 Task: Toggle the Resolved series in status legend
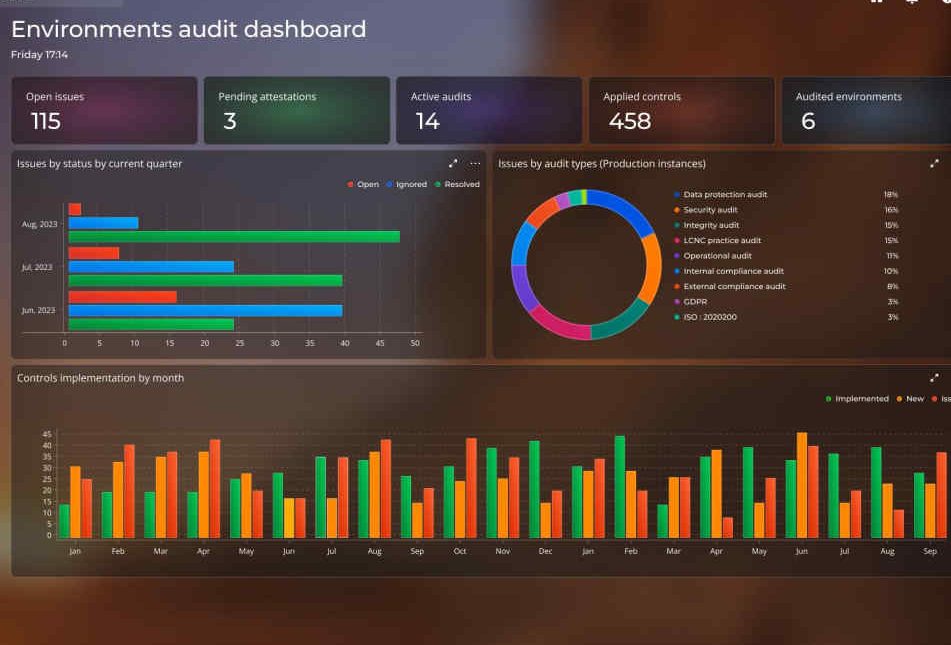coord(457,184)
